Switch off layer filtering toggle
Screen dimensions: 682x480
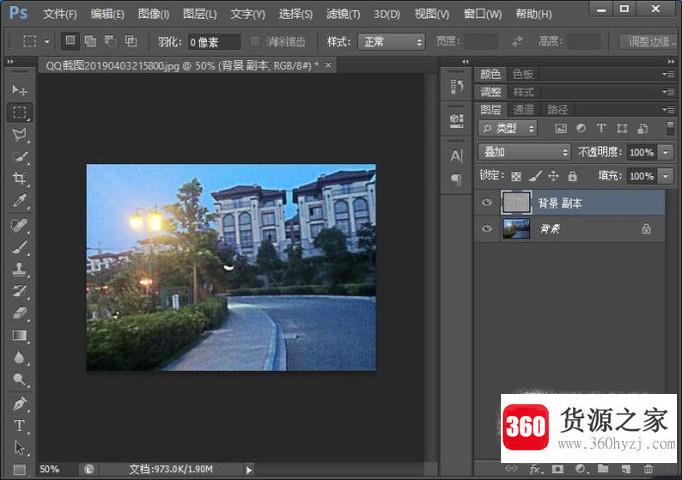(670, 128)
